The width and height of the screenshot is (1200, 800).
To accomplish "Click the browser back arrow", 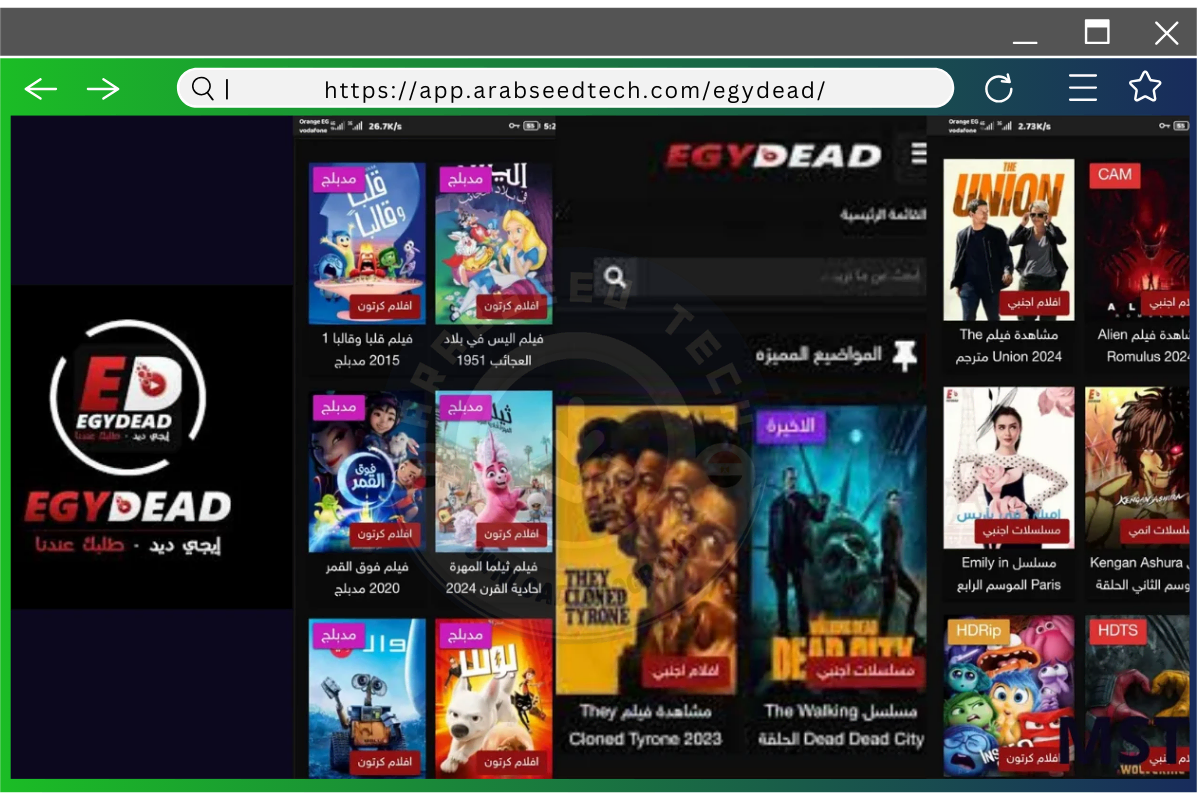I will (x=41, y=89).
